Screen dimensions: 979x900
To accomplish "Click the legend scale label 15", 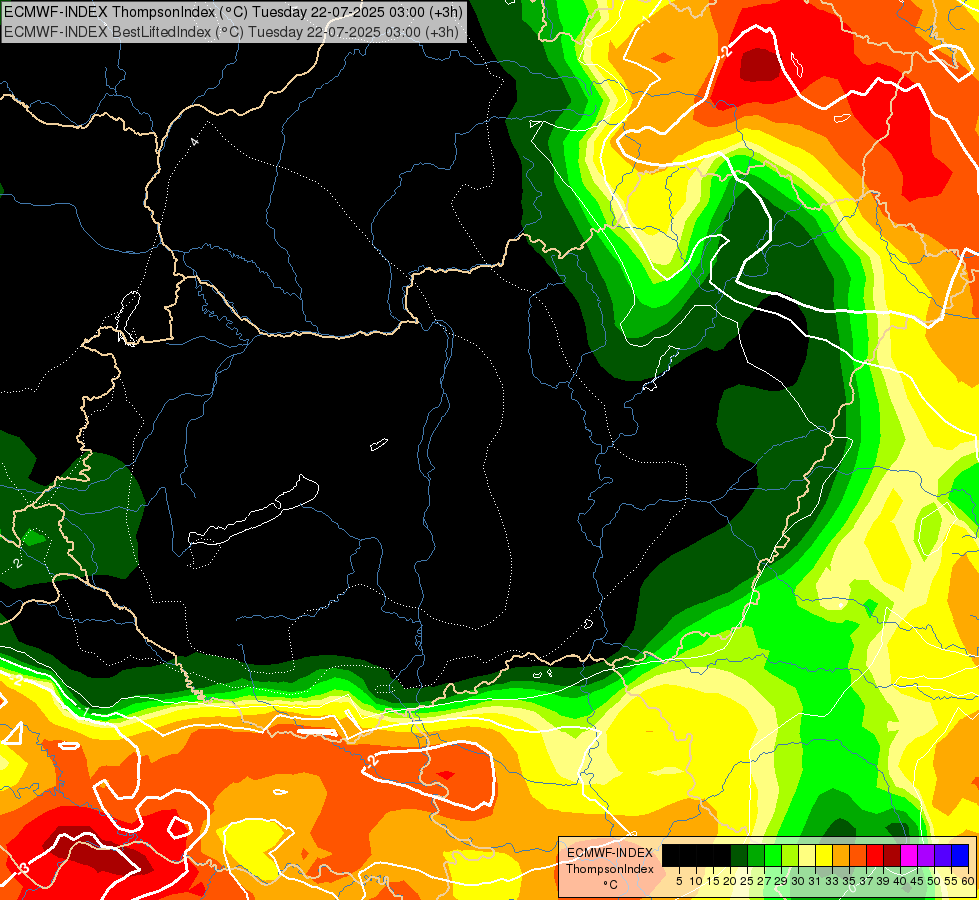I will coord(714,881).
